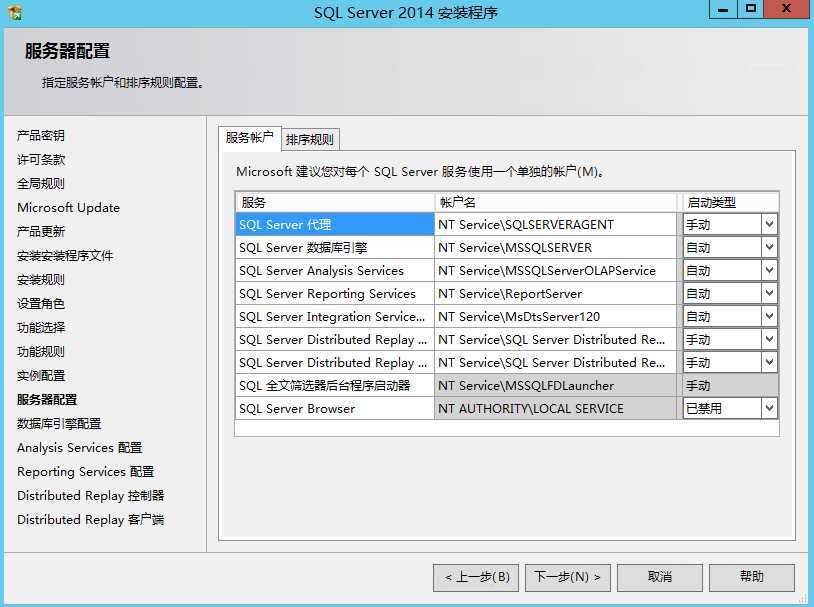Open startup type dropdown for Integration Services row
This screenshot has width=814, height=607.
pos(769,316)
